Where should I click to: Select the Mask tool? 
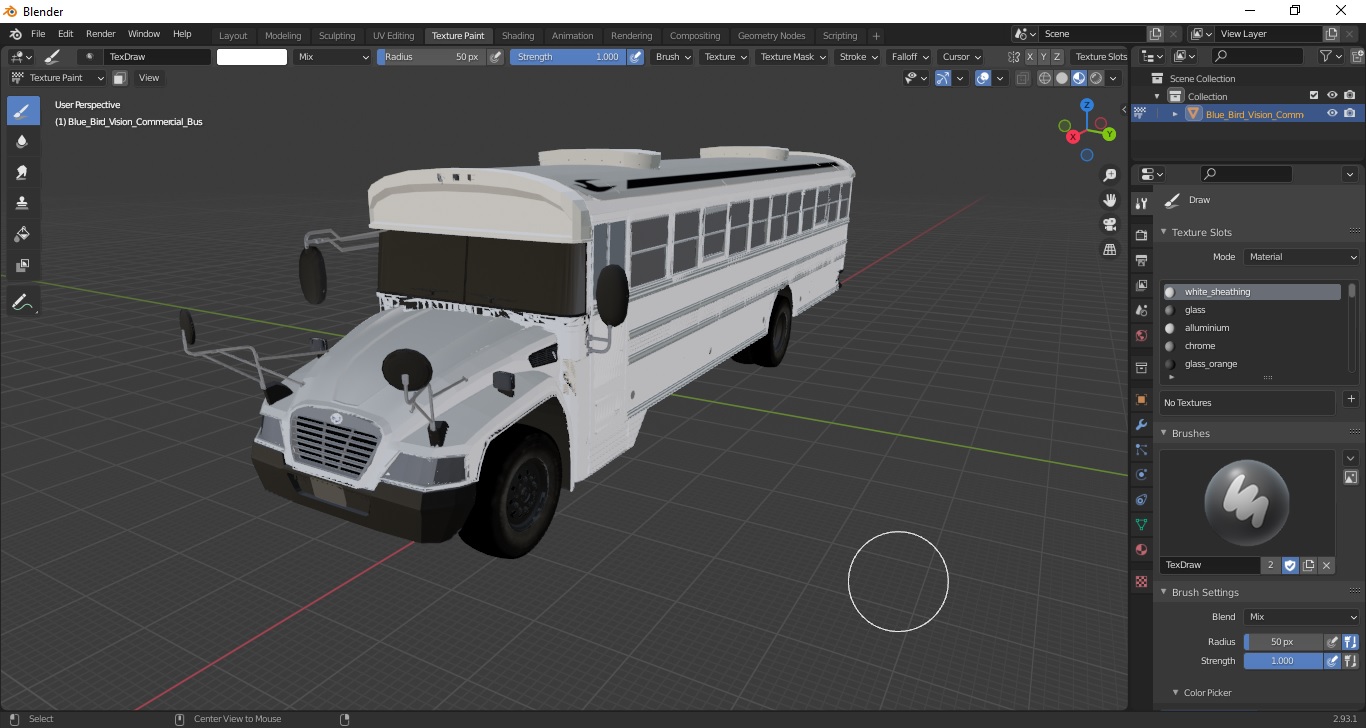coord(23,266)
